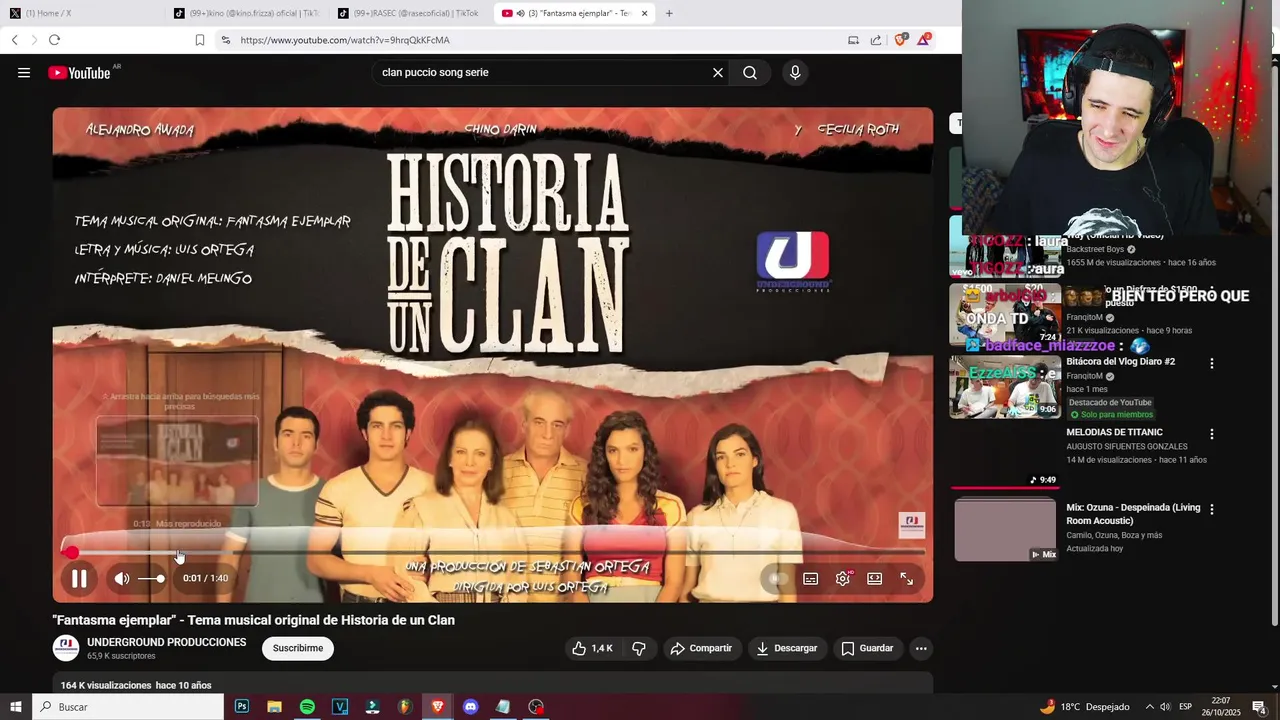Open Brave browser taskbar icon

(438, 707)
